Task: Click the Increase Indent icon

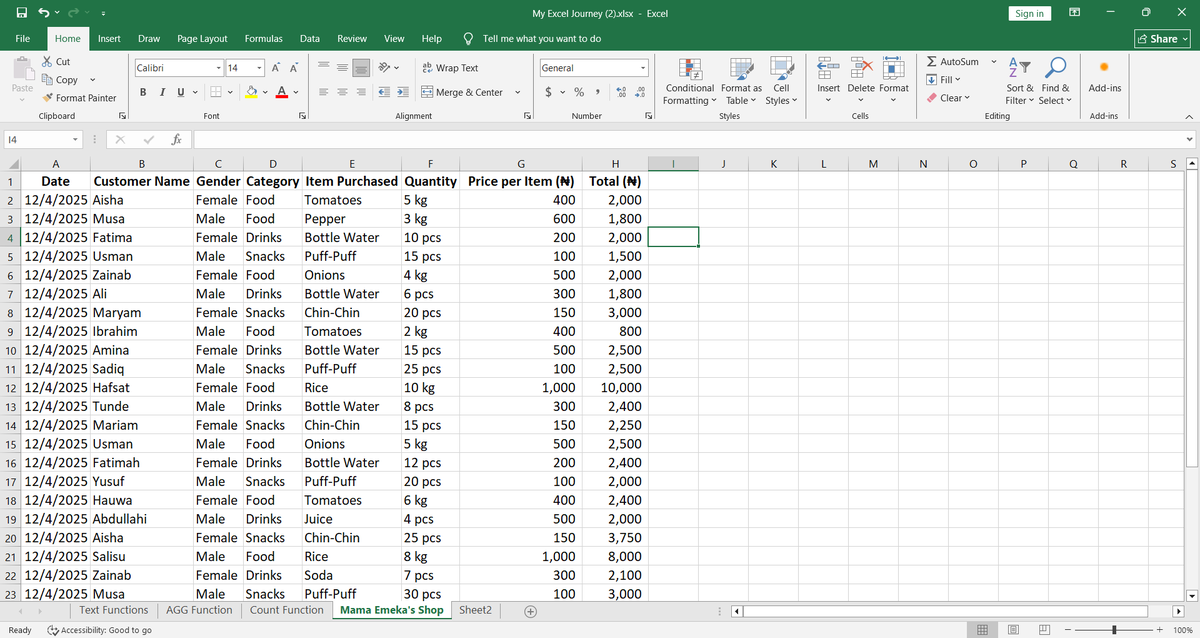Action: click(402, 92)
